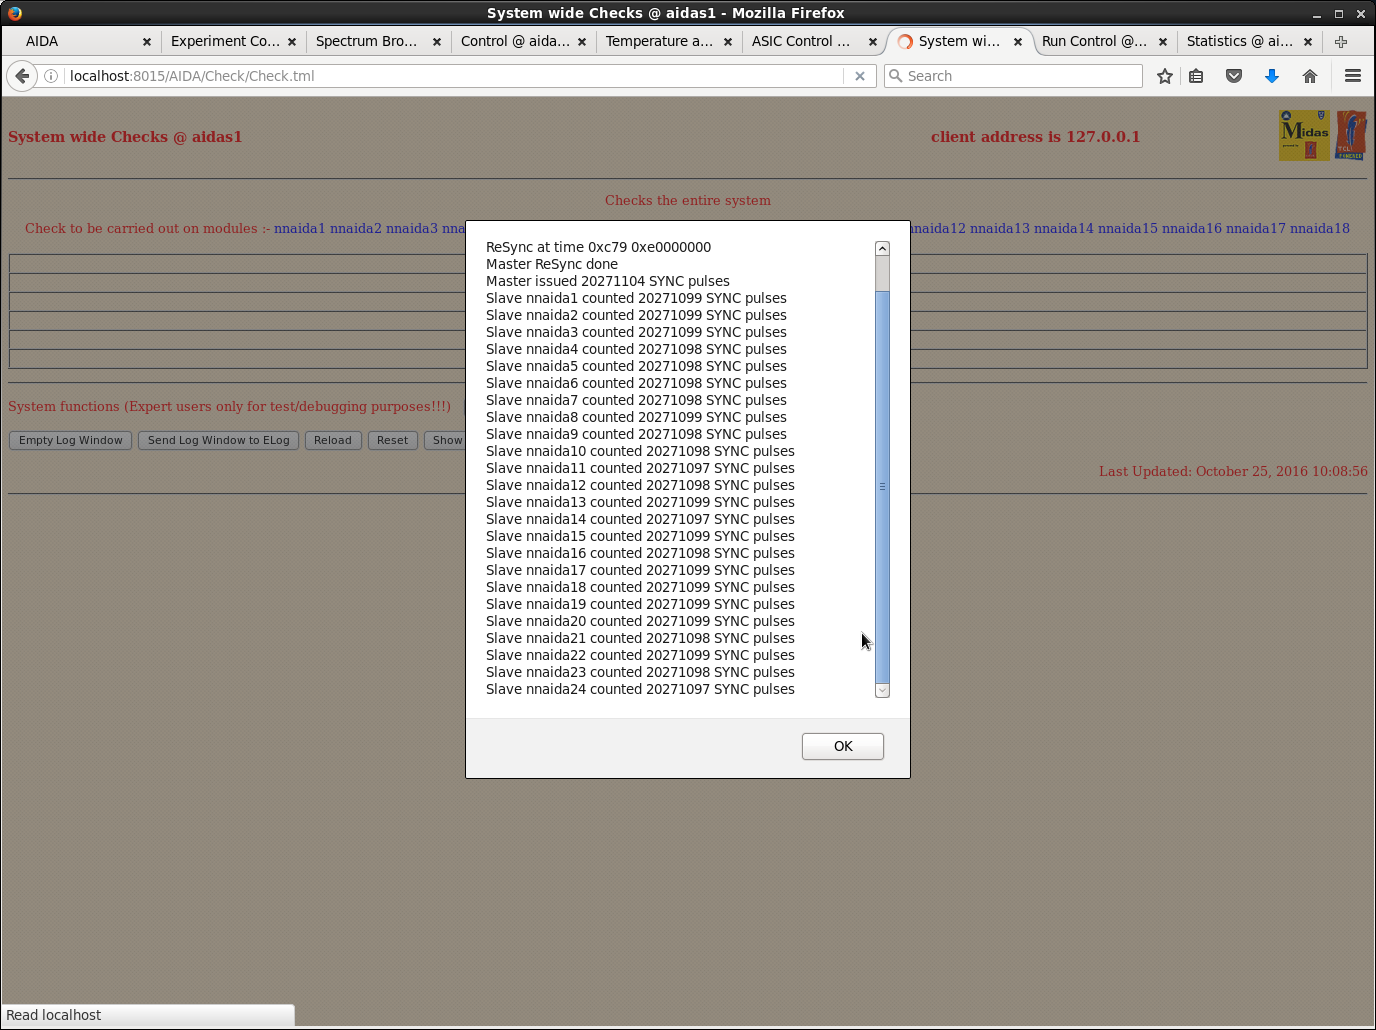The height and width of the screenshot is (1030, 1376).
Task: Close the Experiment Control tab
Action: click(x=292, y=42)
